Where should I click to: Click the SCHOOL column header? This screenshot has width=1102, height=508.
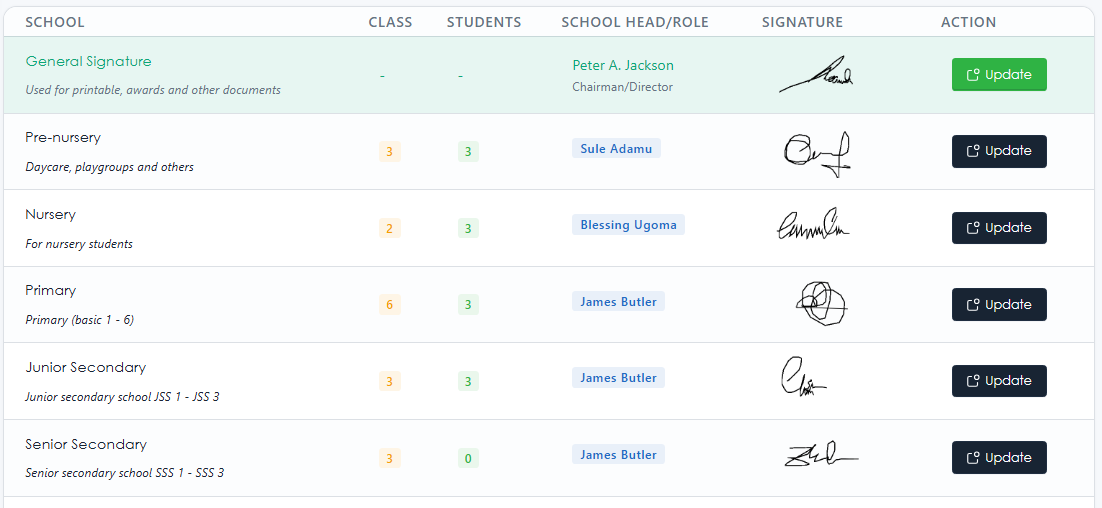click(55, 22)
